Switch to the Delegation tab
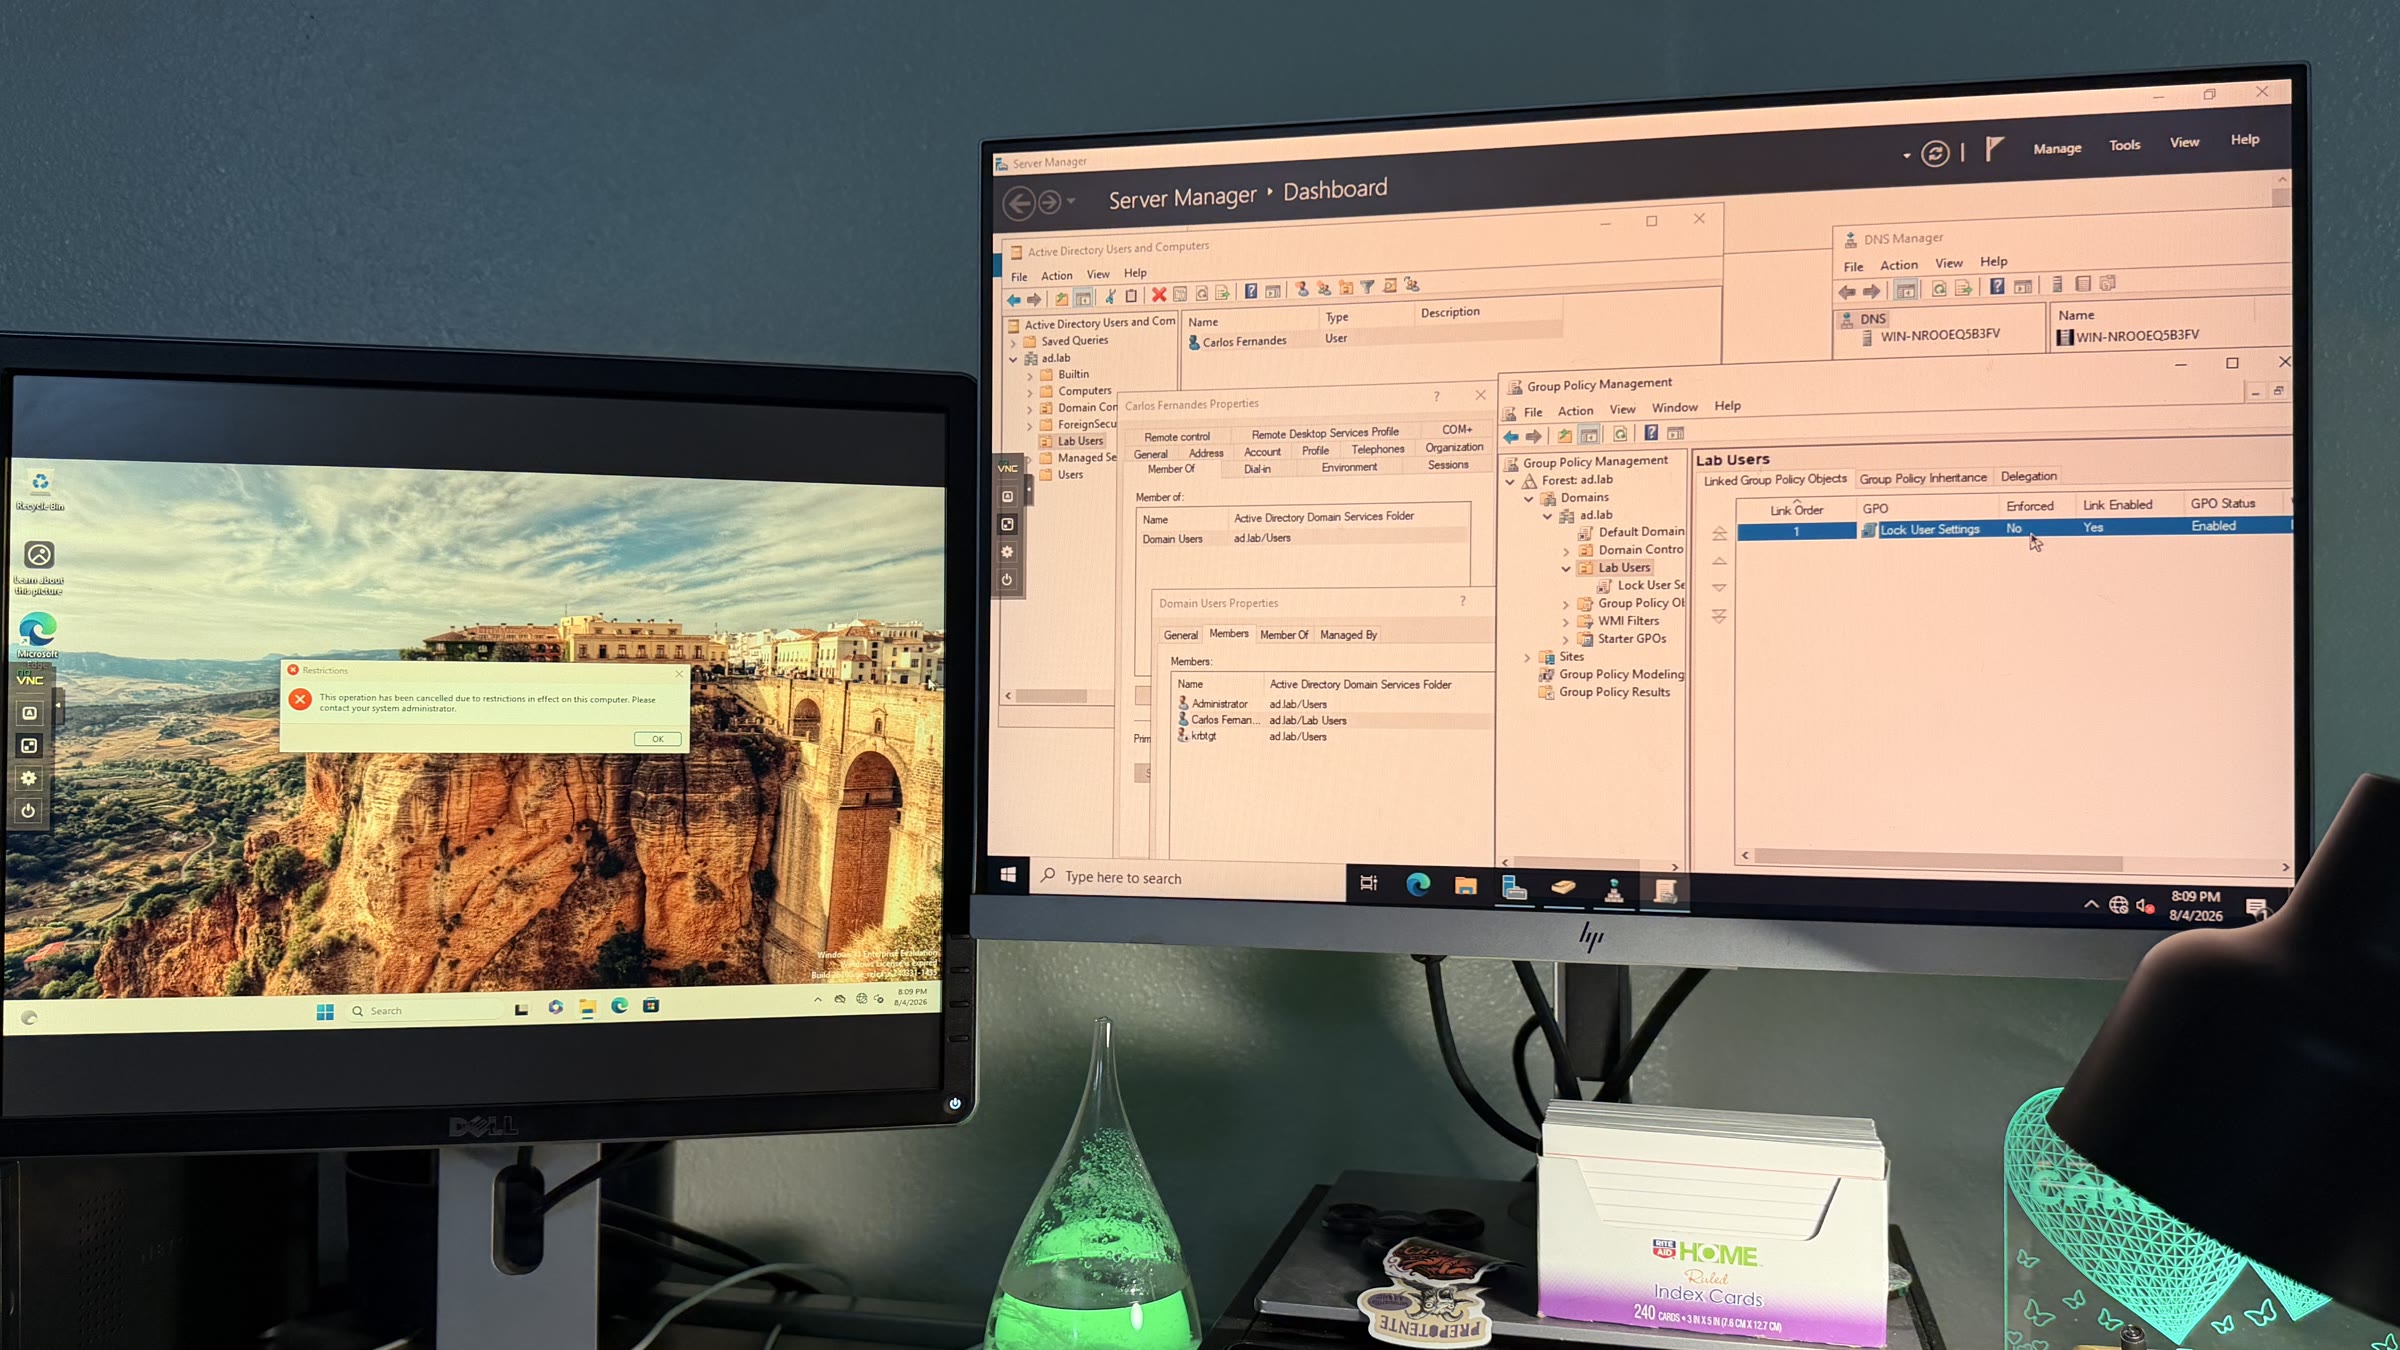2400x1350 pixels. [2029, 476]
